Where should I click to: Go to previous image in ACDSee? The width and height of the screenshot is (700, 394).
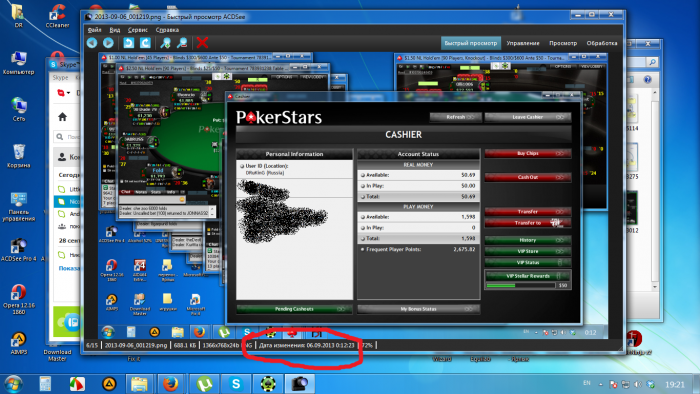[92, 43]
